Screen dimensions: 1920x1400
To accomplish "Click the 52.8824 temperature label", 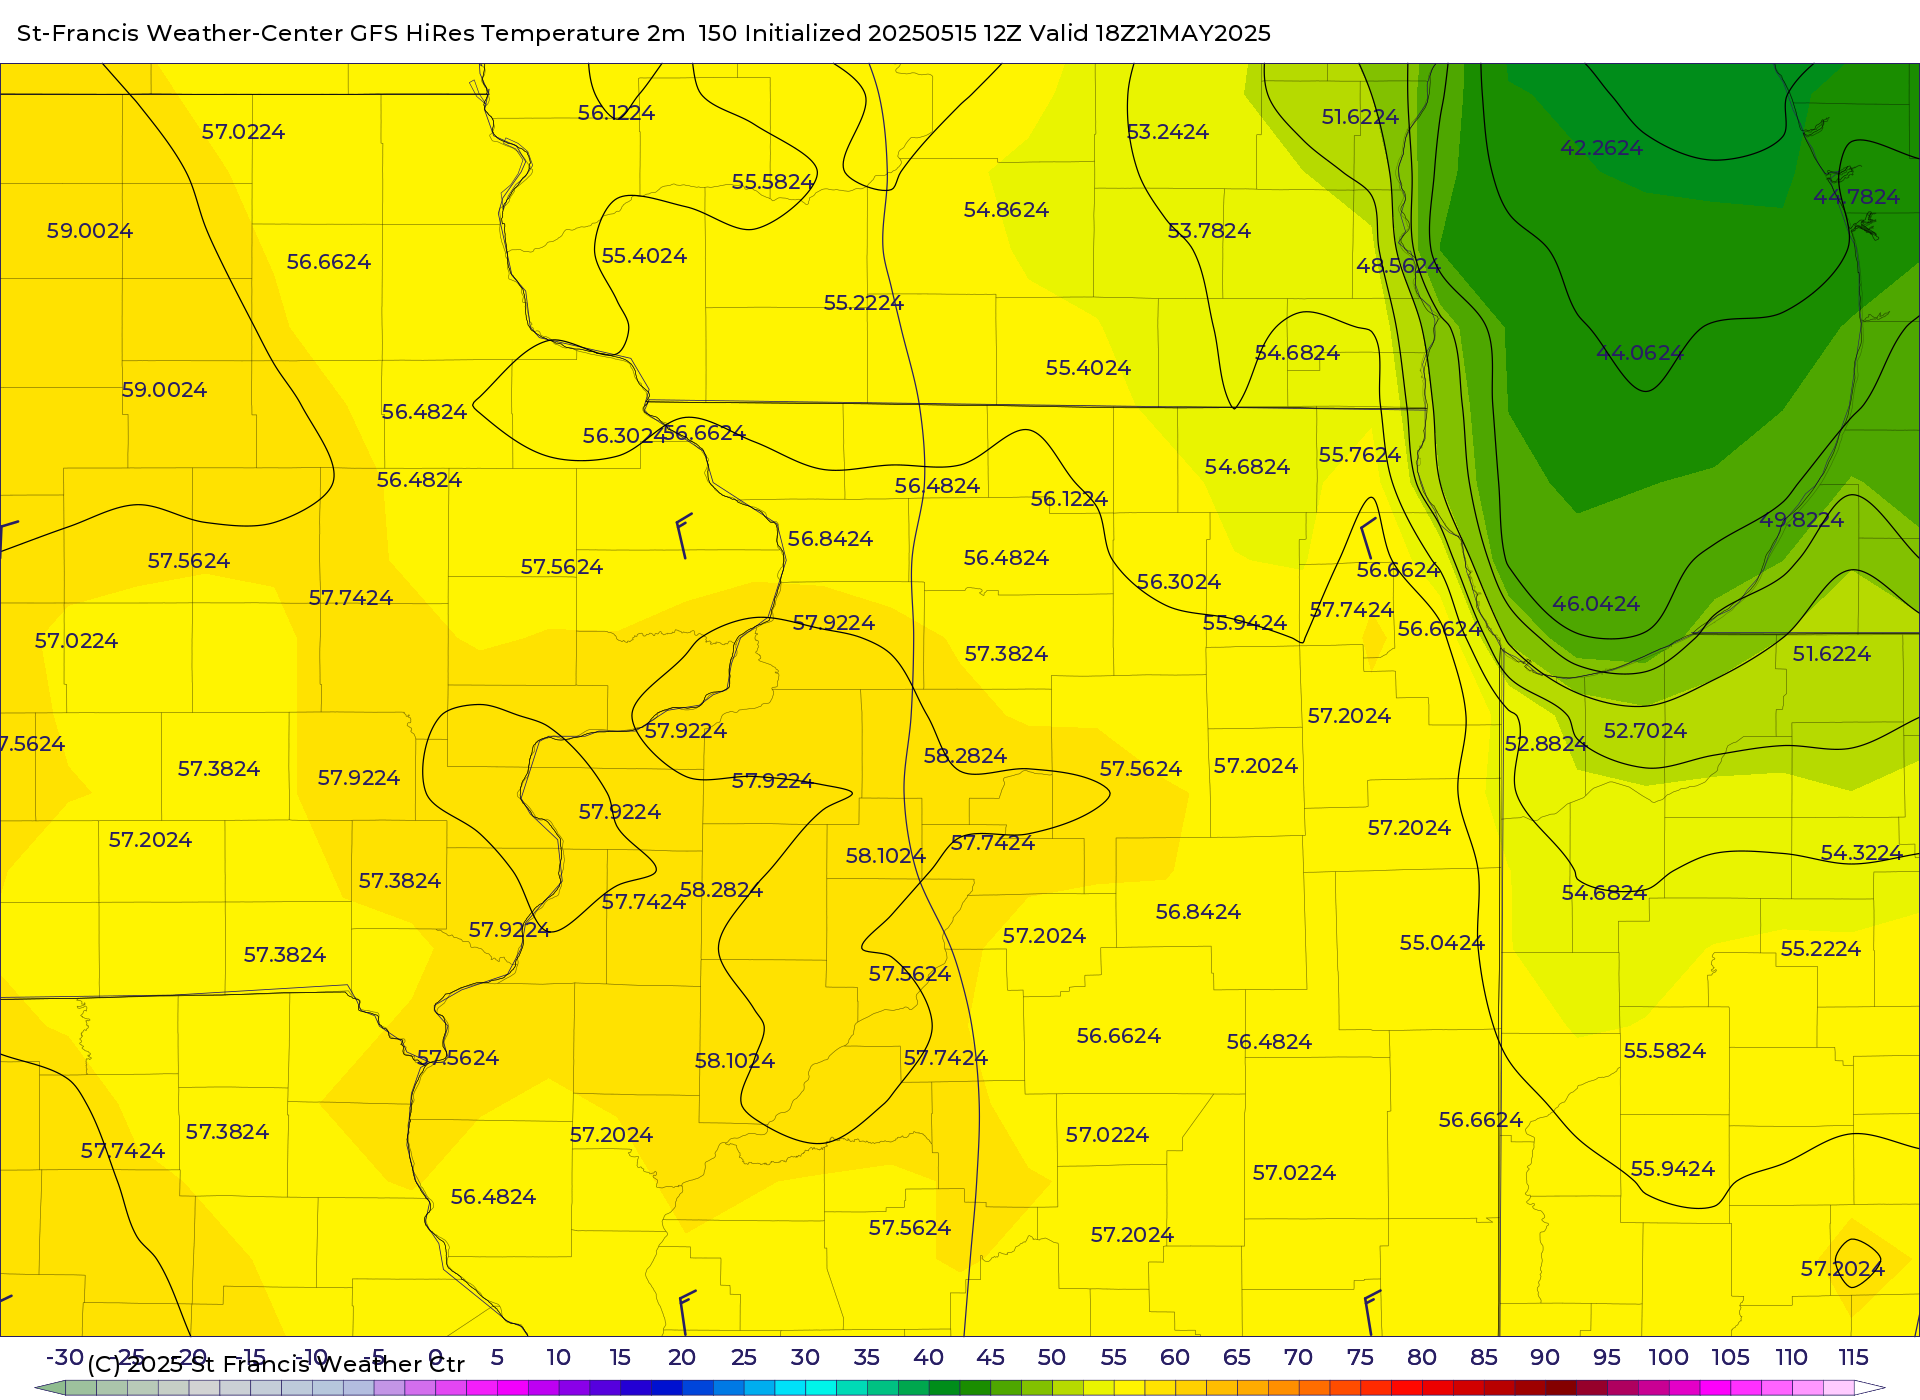I will point(1546,744).
